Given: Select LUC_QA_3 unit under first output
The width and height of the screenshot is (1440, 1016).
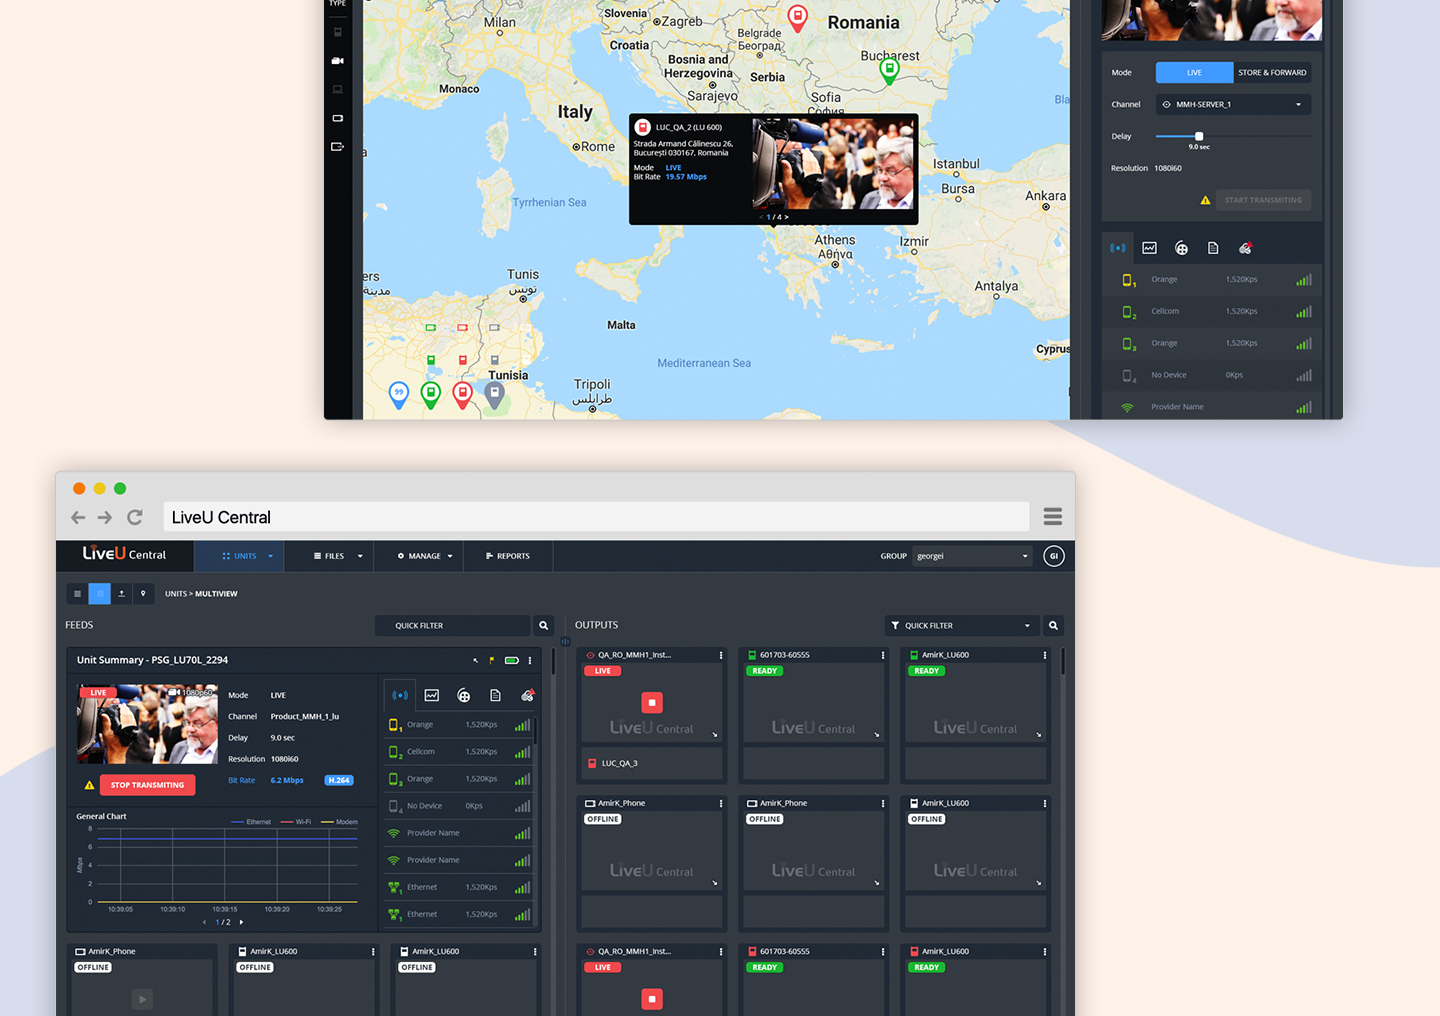Looking at the screenshot, I should pyautogui.click(x=652, y=763).
